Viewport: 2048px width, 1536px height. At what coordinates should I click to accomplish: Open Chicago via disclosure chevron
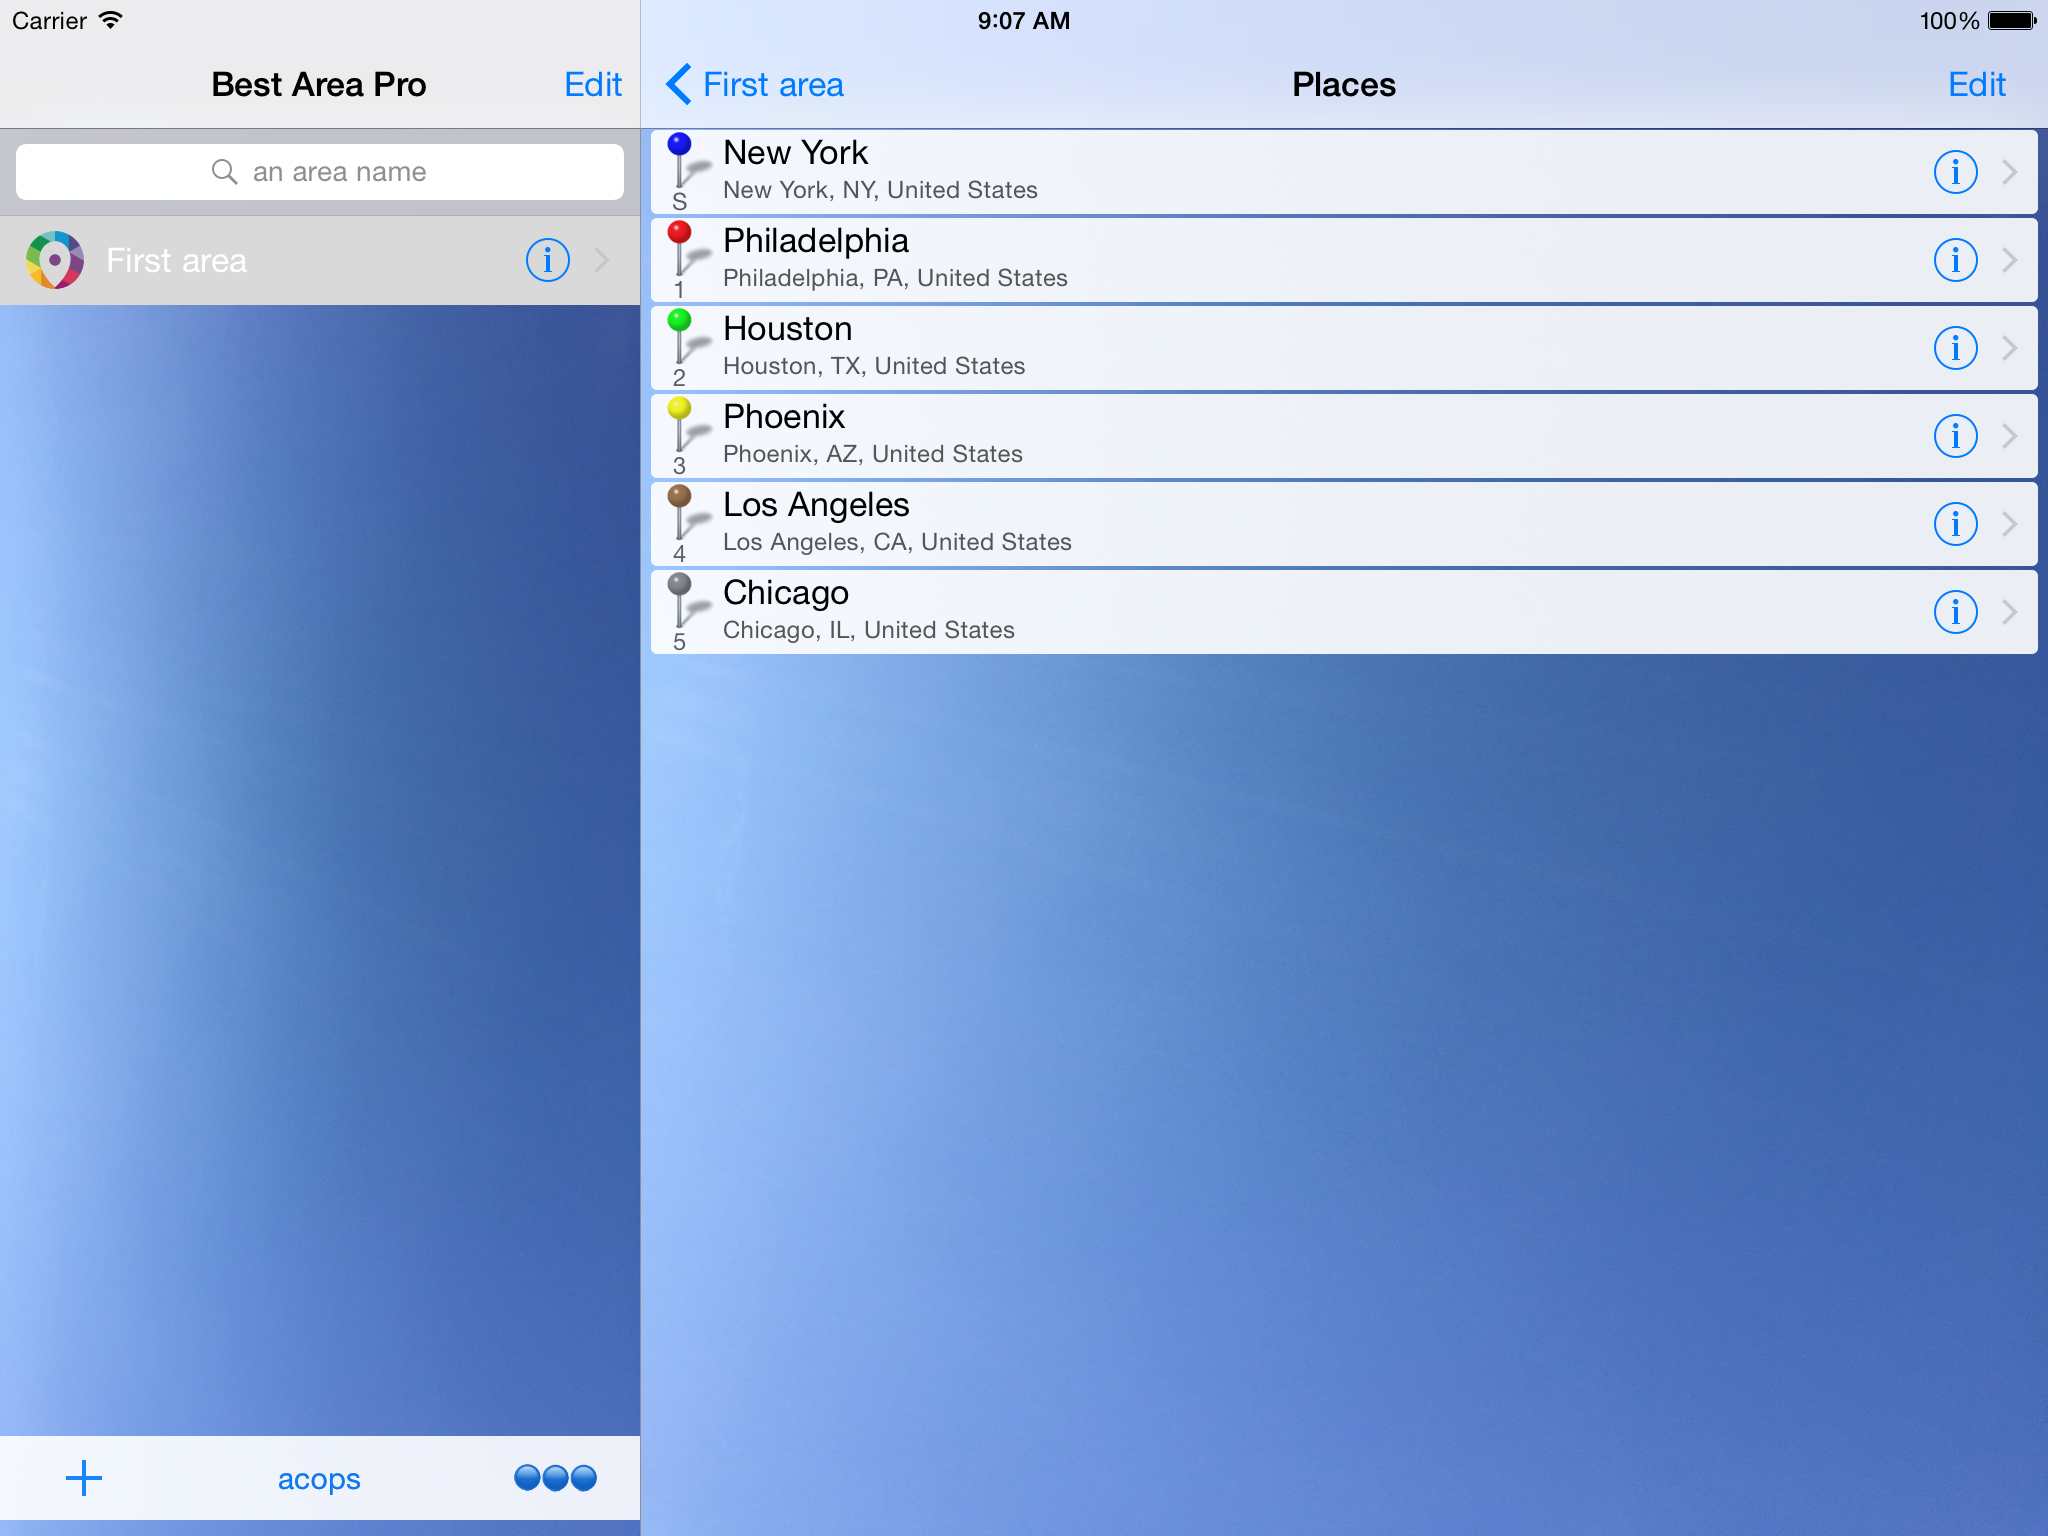tap(2010, 612)
